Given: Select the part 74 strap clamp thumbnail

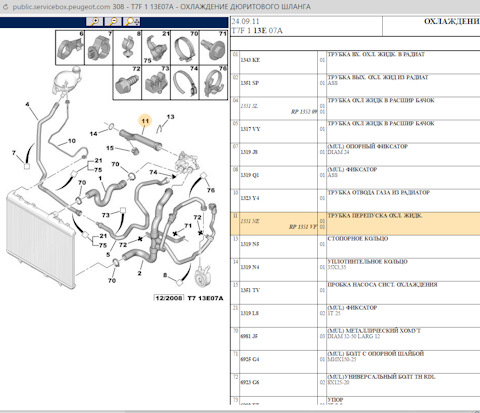Looking at the screenshot, I should point(185,83).
